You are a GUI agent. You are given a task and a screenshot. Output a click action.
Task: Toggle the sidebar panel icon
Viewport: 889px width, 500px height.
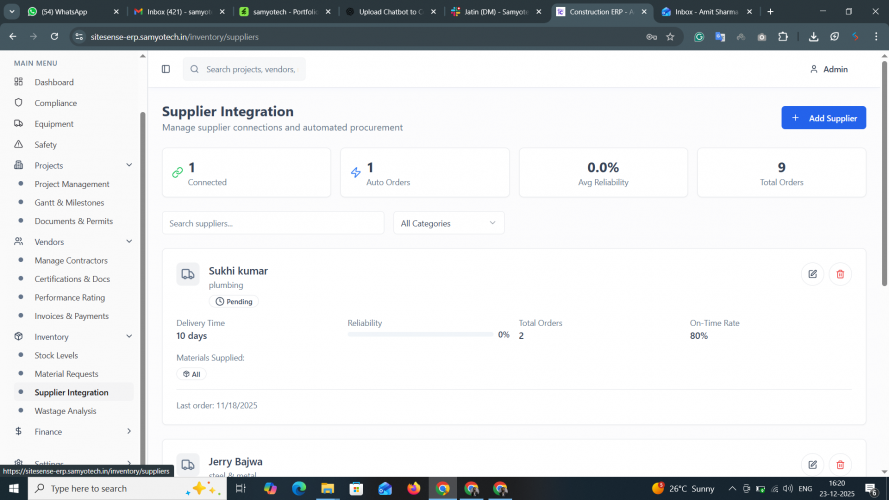[166, 69]
